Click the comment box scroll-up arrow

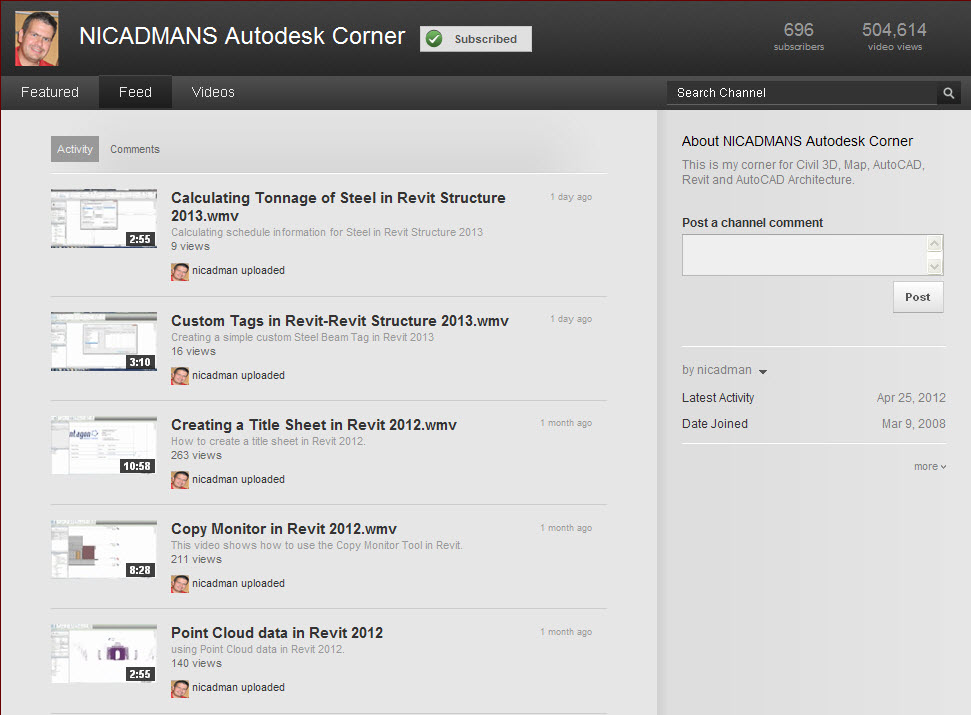coord(934,244)
